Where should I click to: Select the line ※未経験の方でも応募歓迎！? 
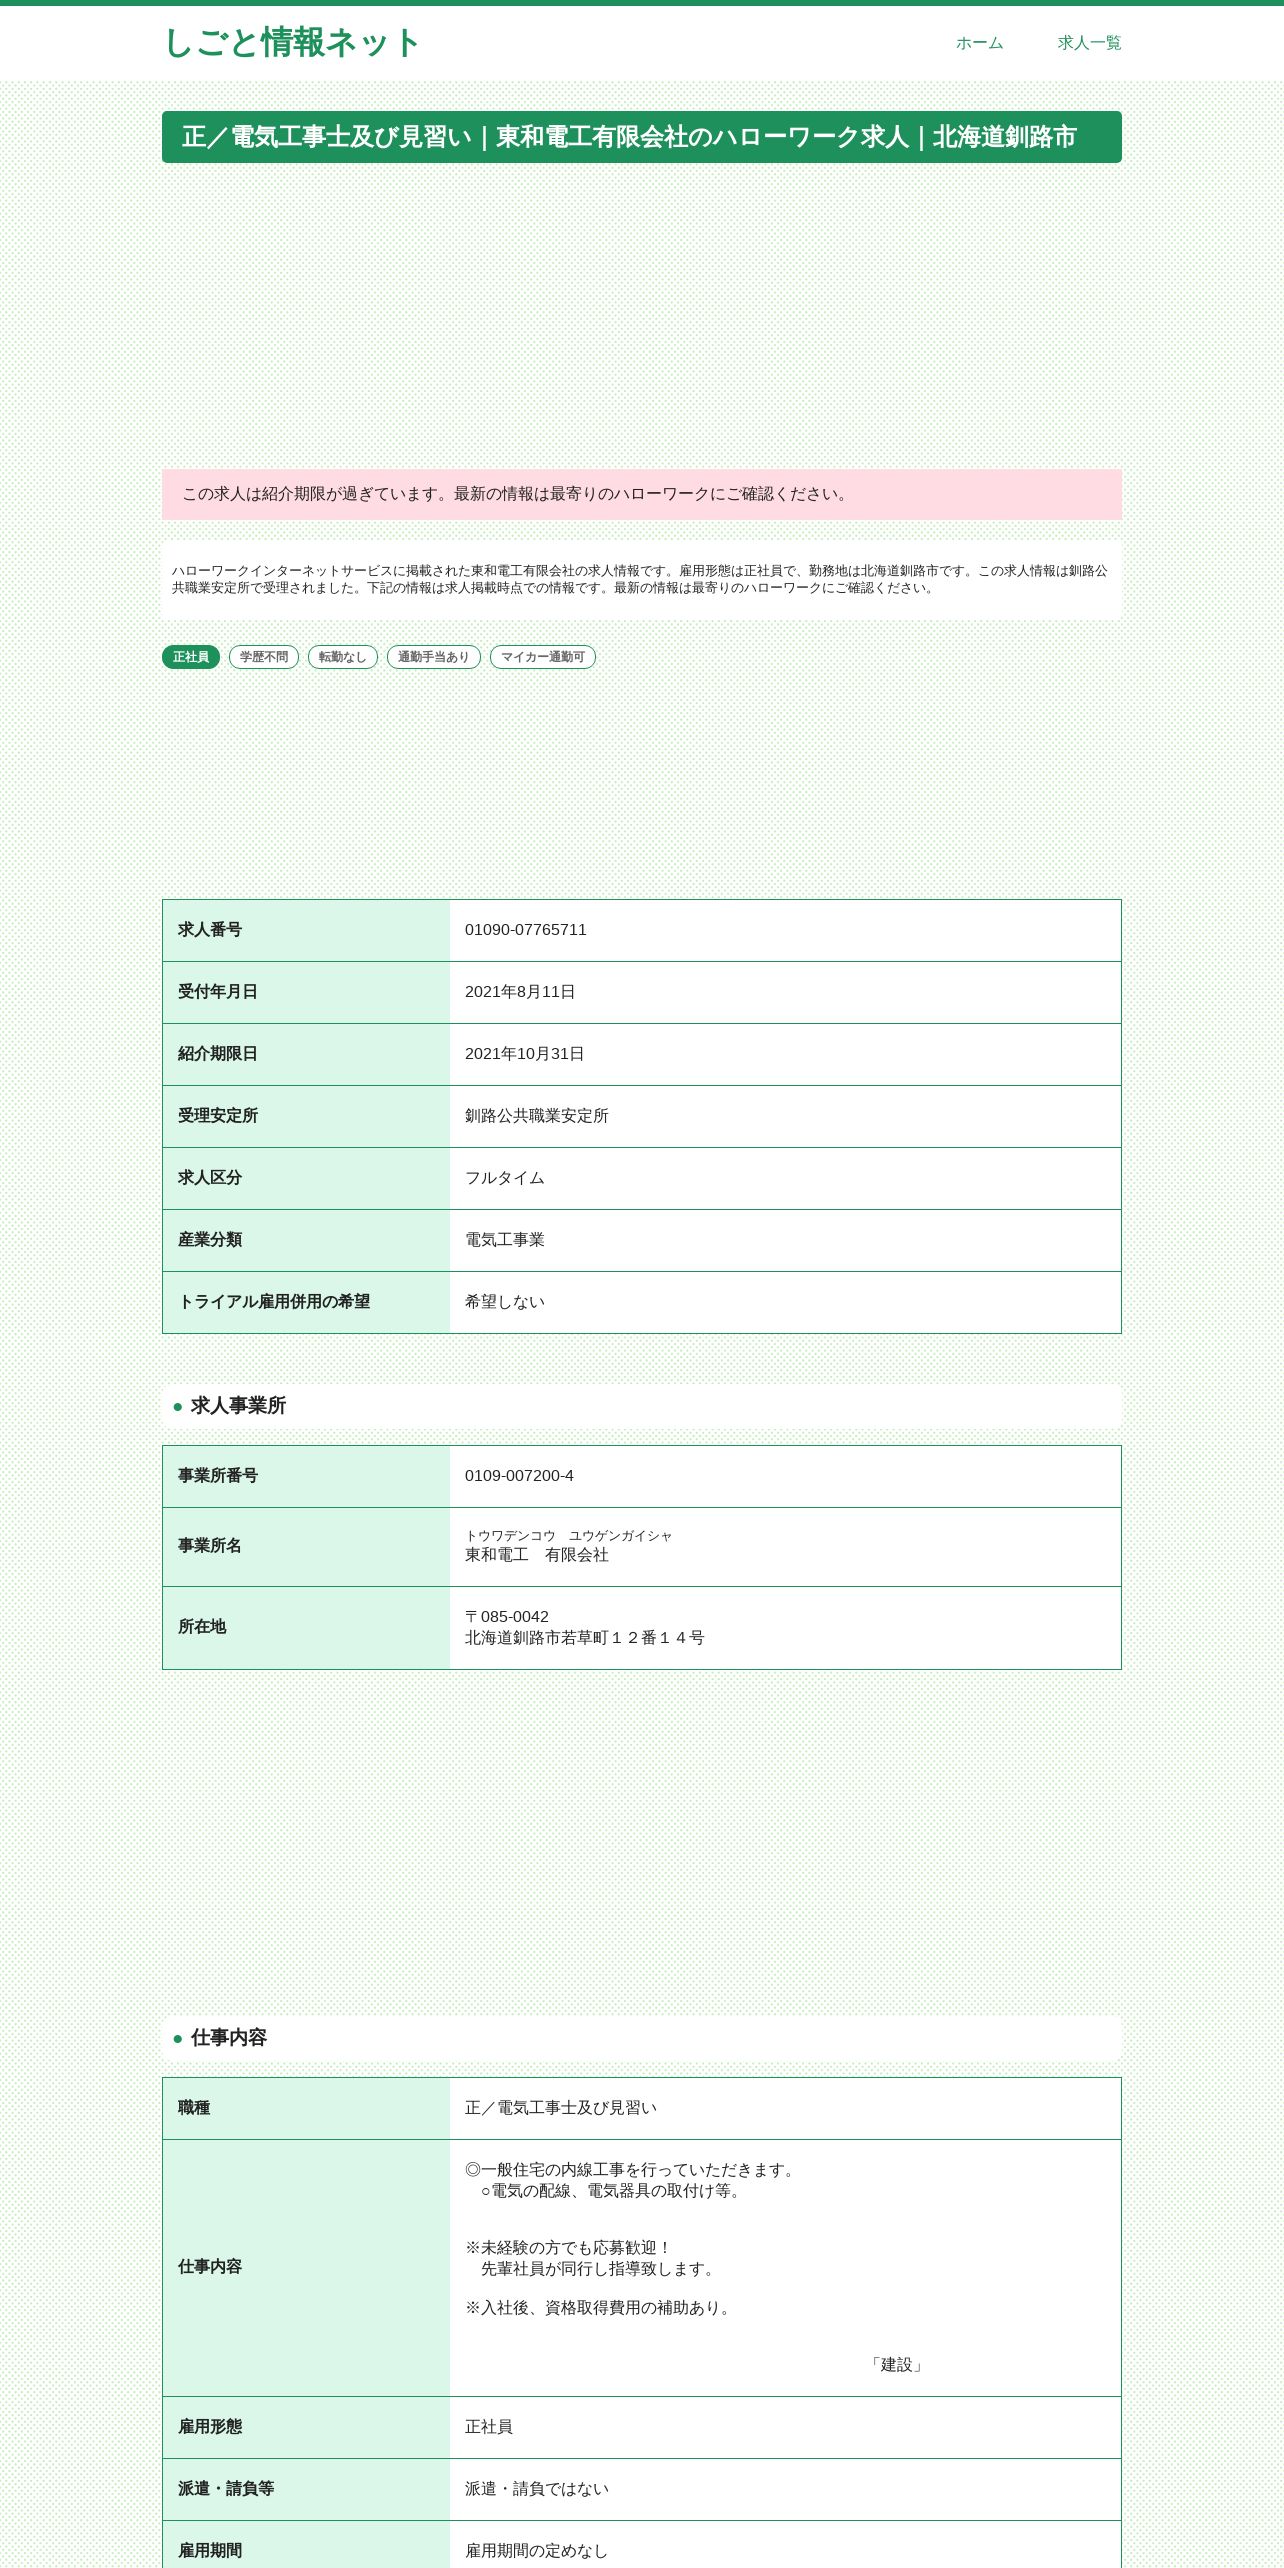pos(569,2248)
